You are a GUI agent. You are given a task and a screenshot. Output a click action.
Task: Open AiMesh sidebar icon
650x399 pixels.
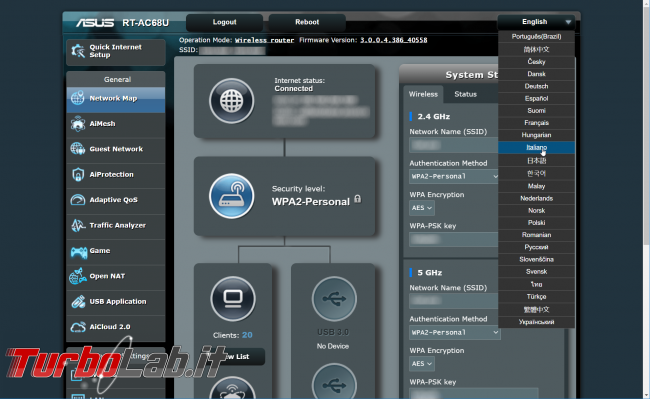tap(78, 123)
